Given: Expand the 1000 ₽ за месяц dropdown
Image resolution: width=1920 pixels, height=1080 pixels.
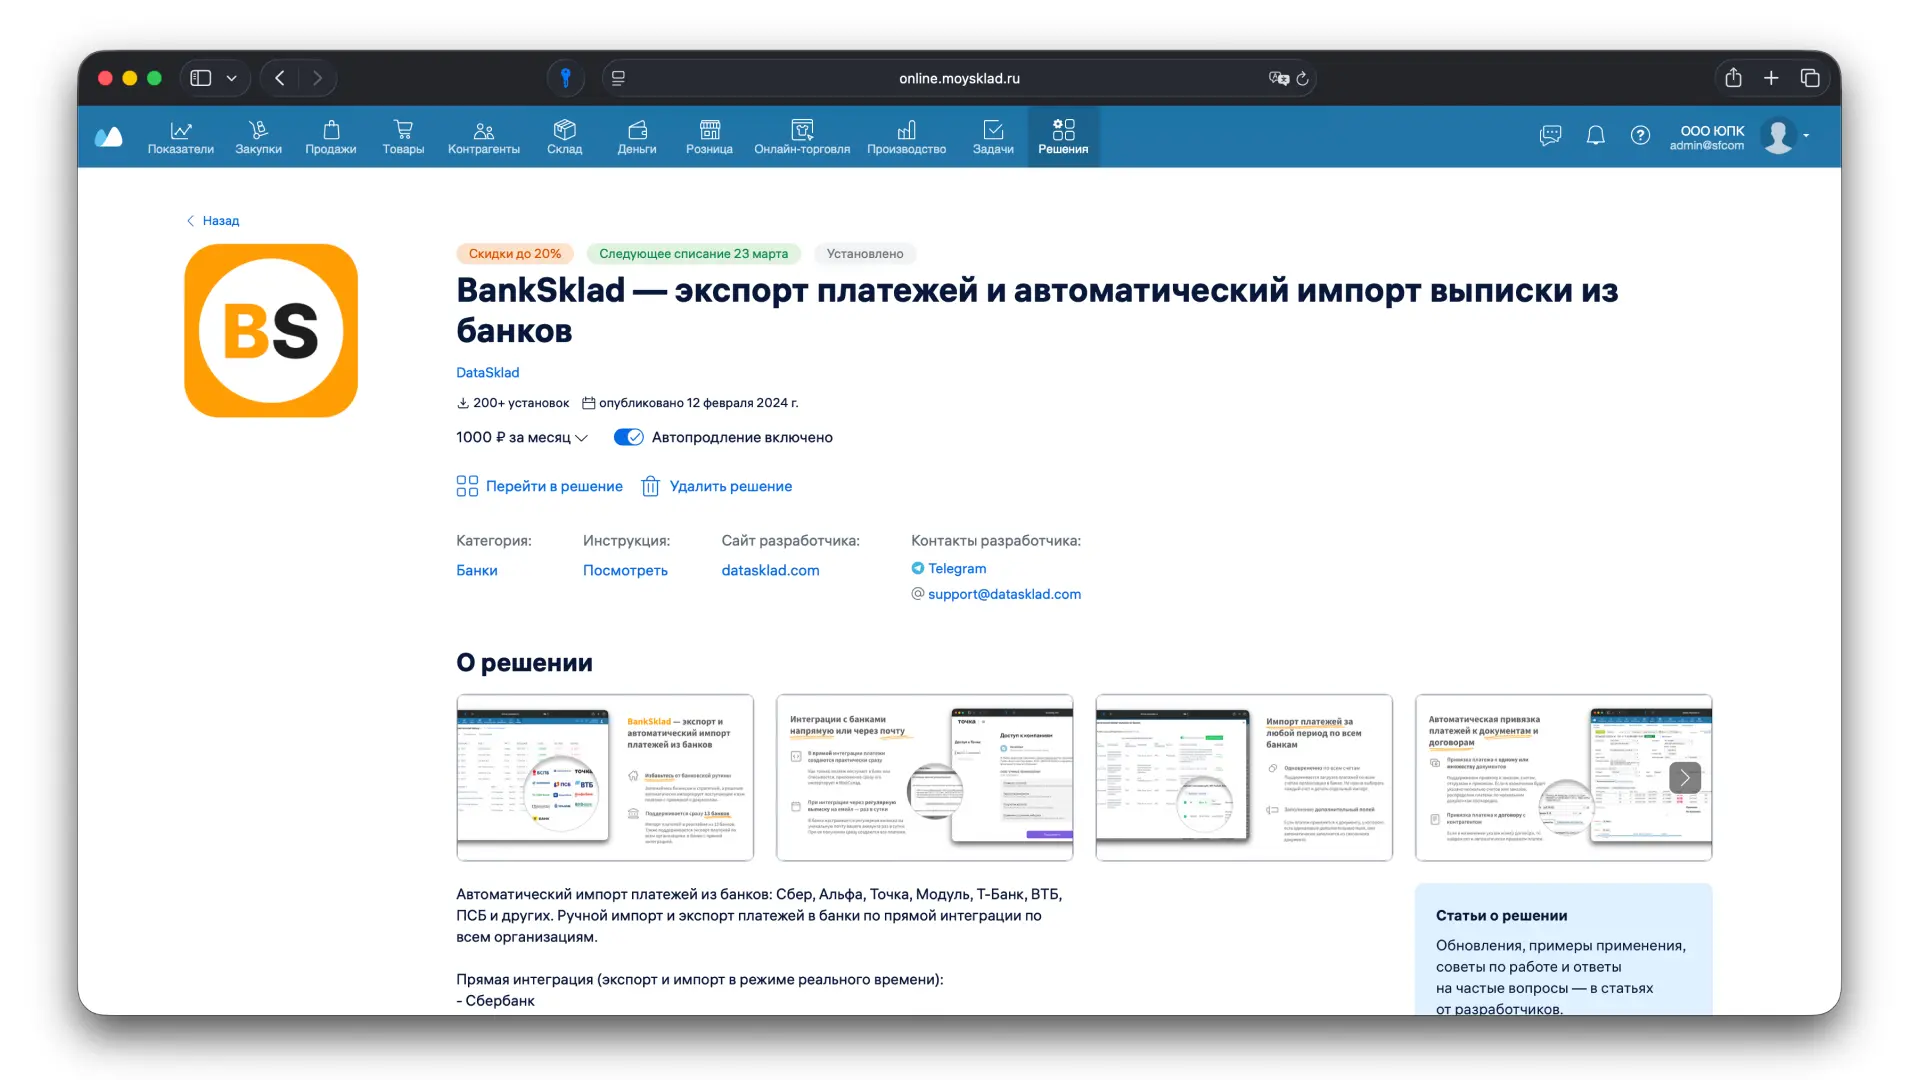Looking at the screenshot, I should click(581, 438).
